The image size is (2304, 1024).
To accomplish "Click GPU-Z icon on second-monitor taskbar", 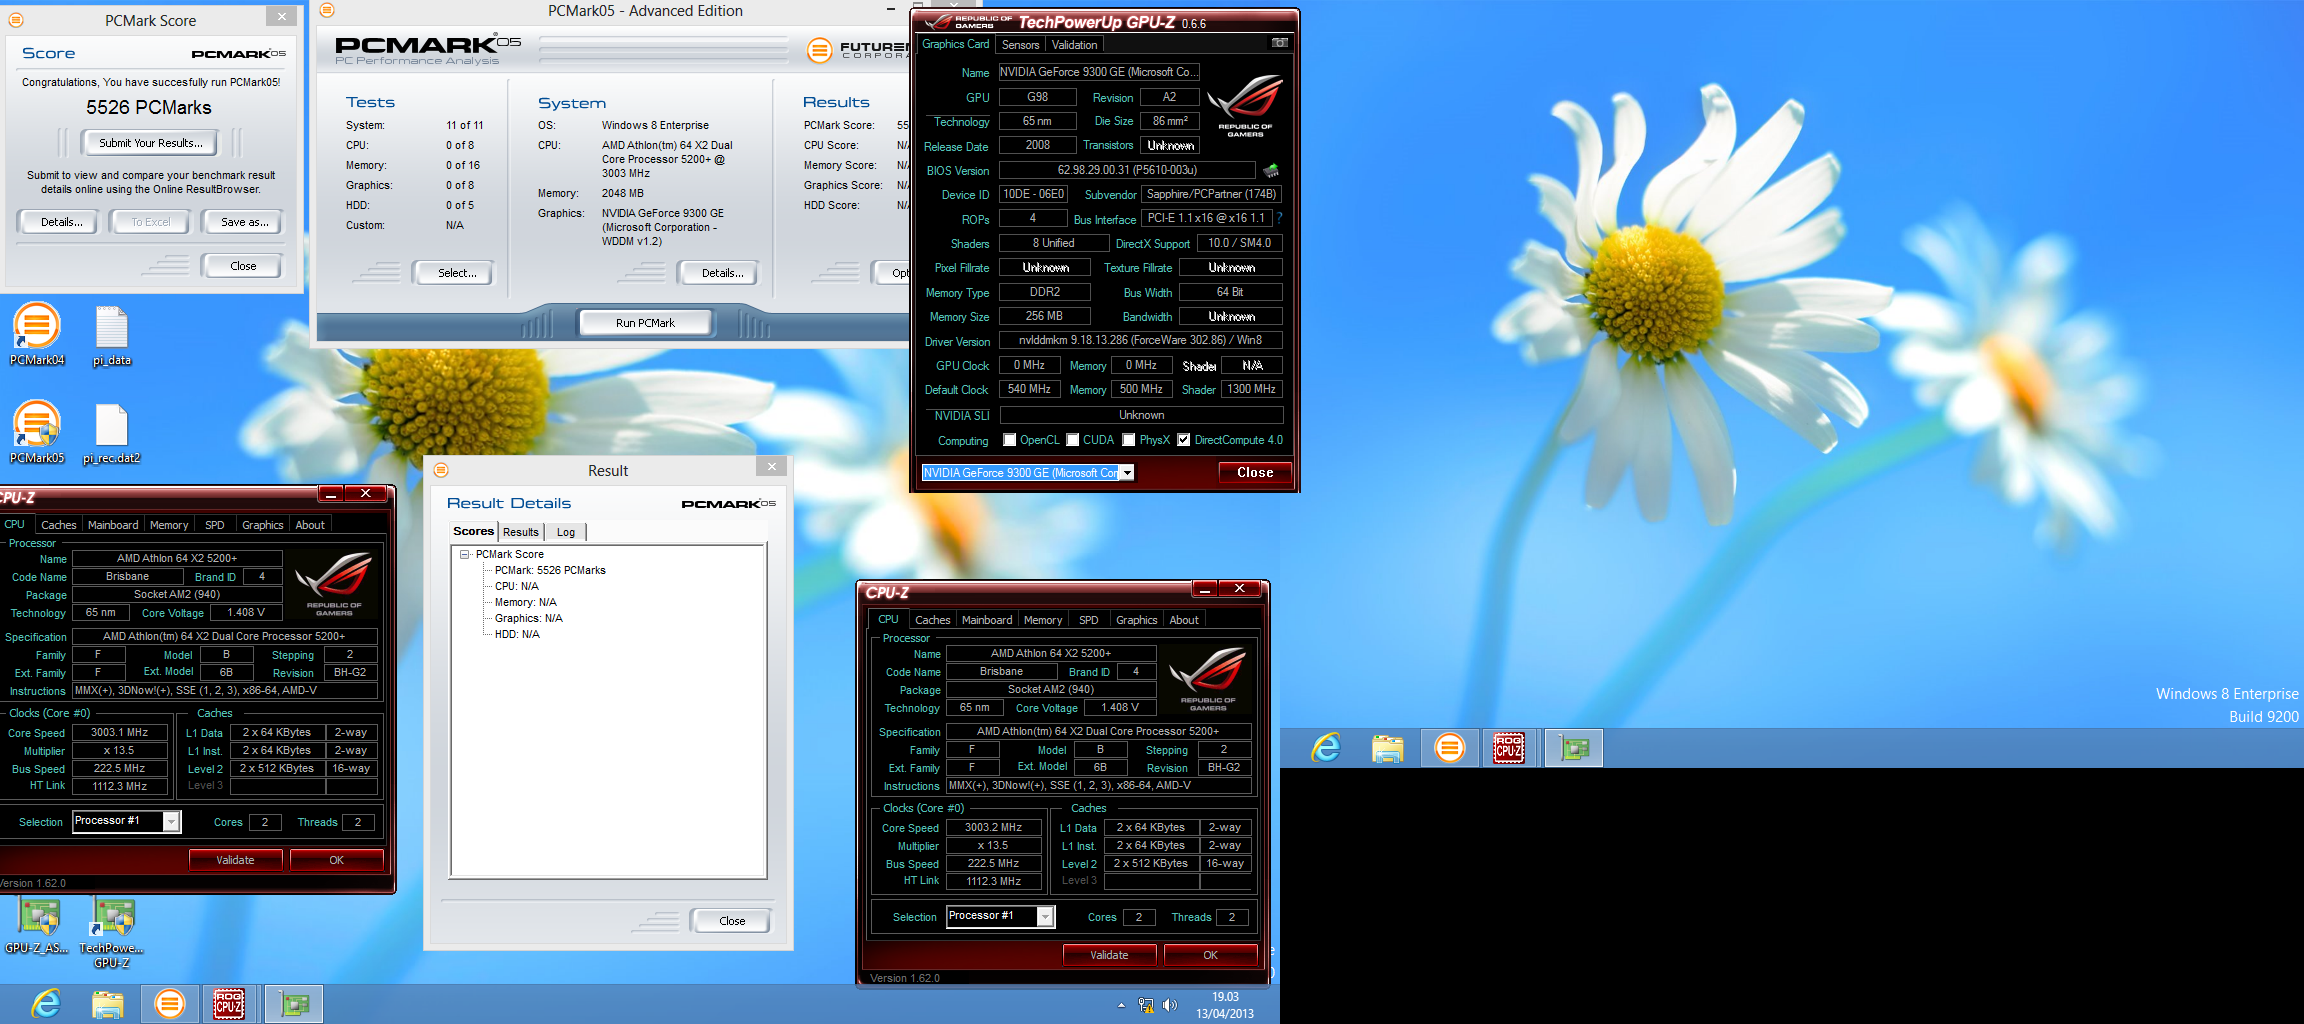I will [x=1574, y=748].
